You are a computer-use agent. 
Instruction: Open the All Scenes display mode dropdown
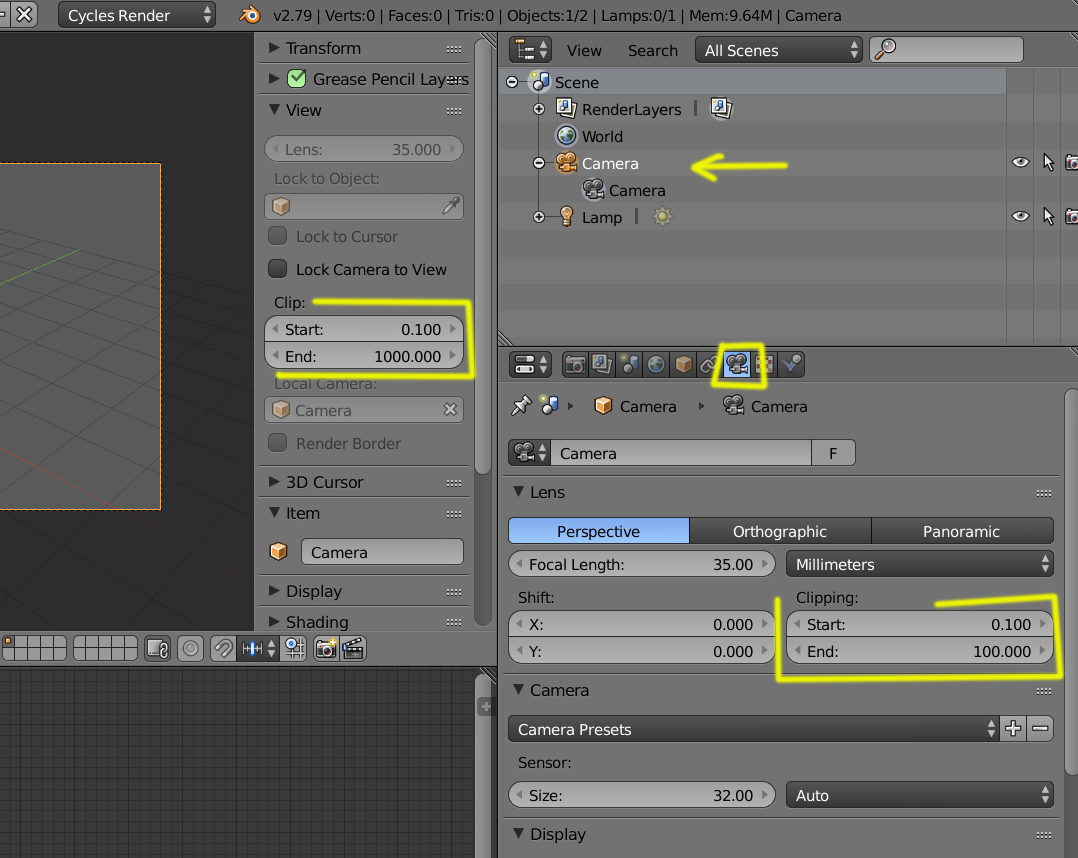coord(778,50)
